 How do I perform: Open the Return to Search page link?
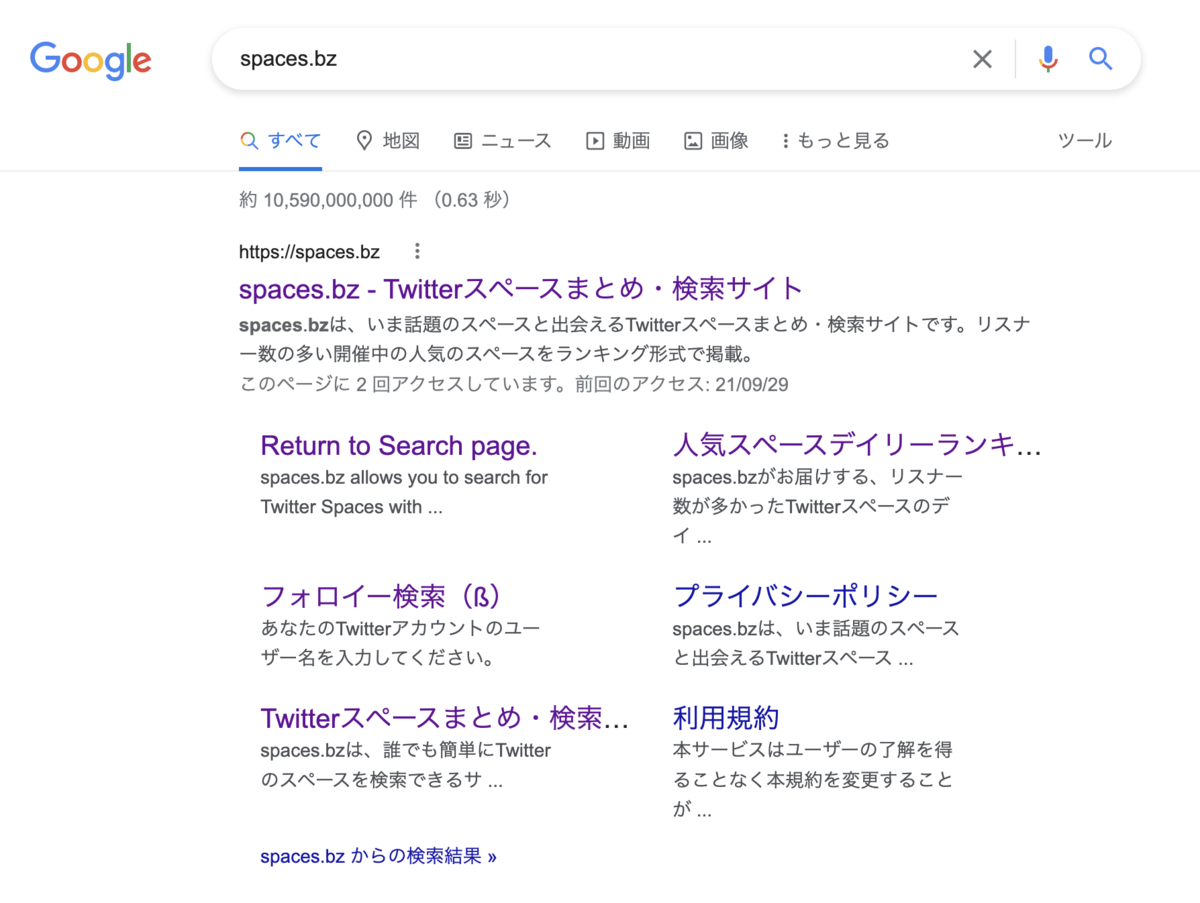click(399, 446)
